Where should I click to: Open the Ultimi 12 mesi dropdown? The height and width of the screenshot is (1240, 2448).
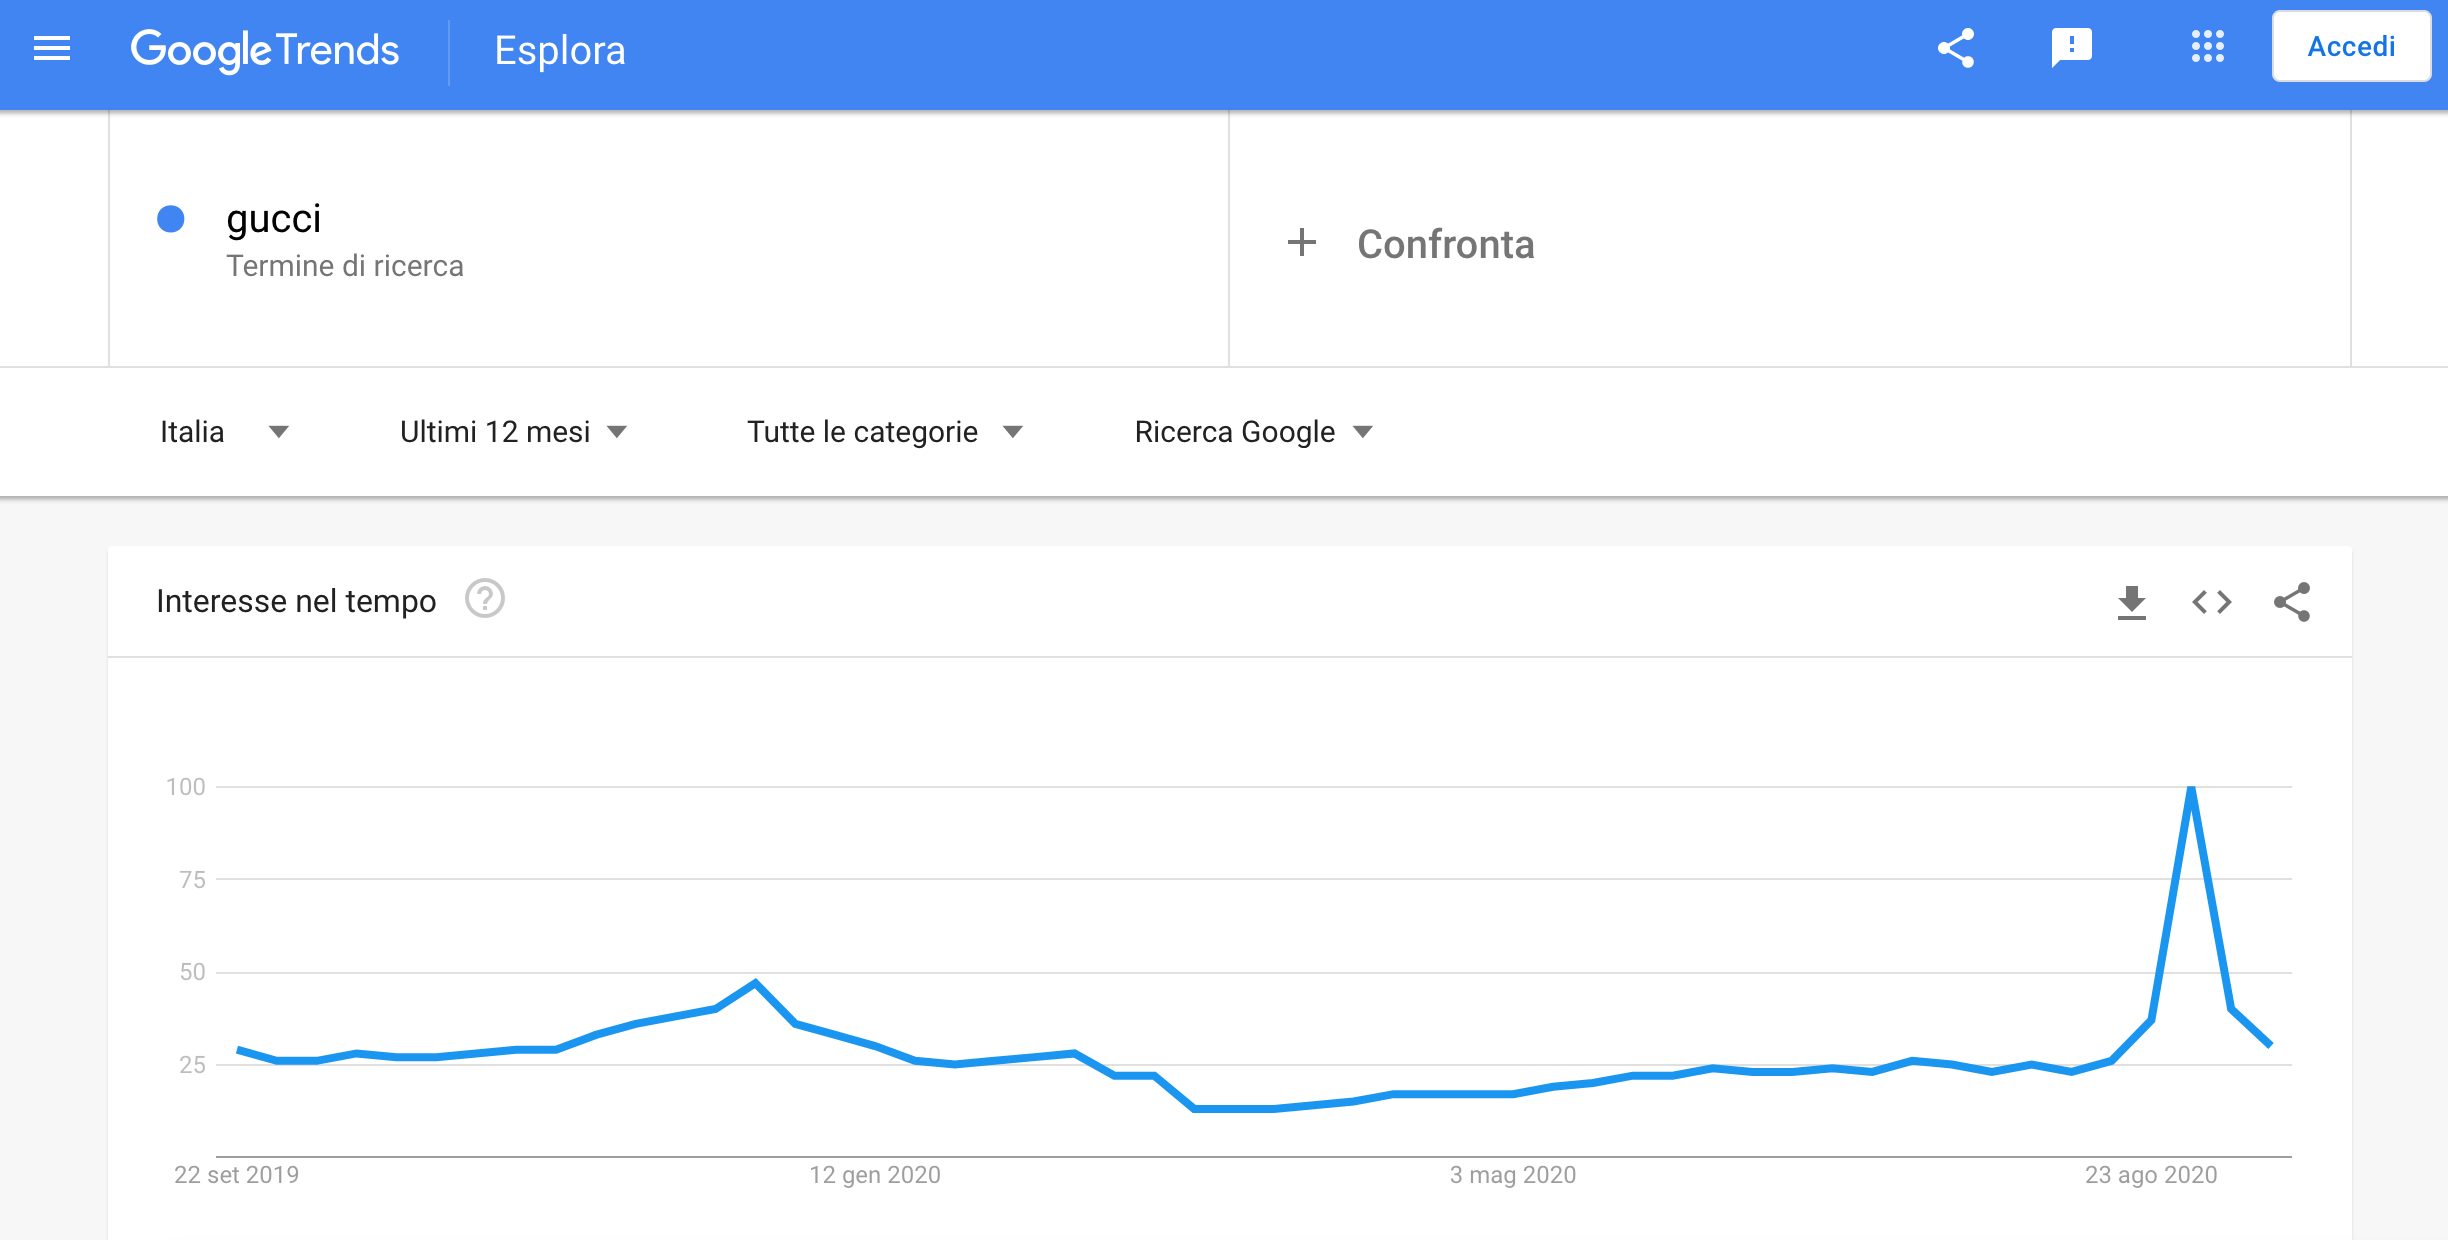513,432
